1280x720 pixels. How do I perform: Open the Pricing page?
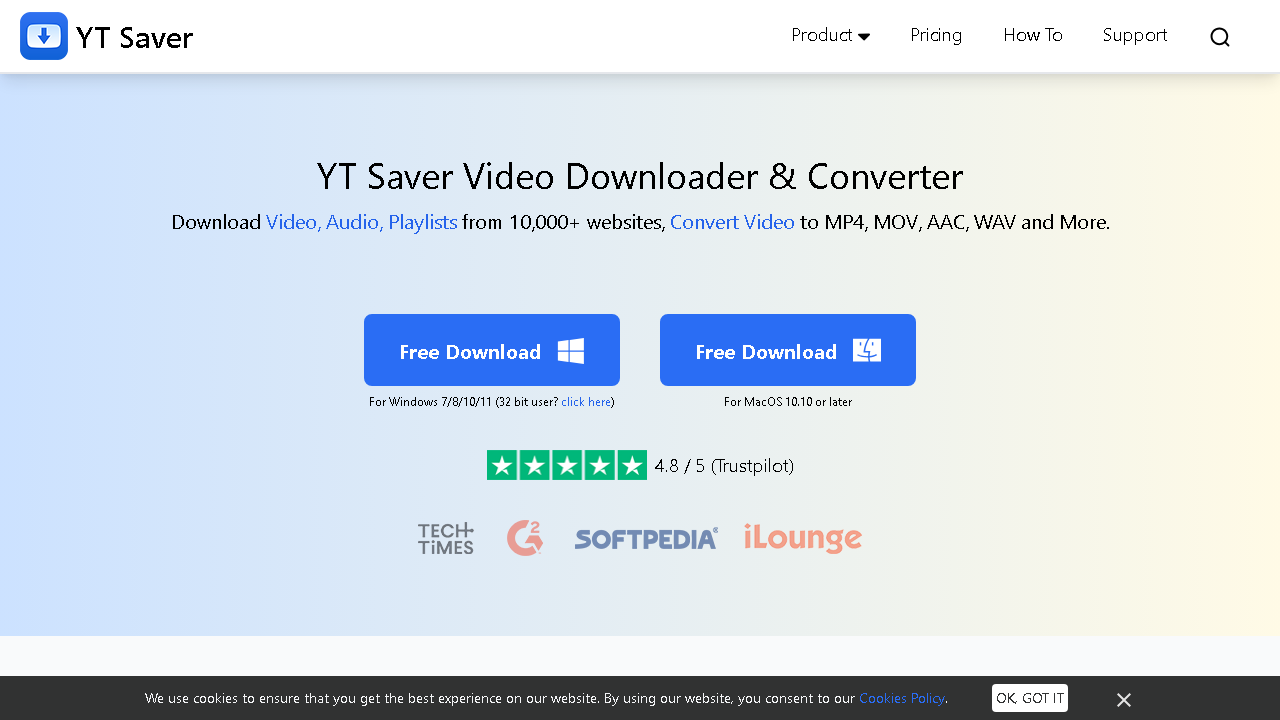[x=936, y=35]
